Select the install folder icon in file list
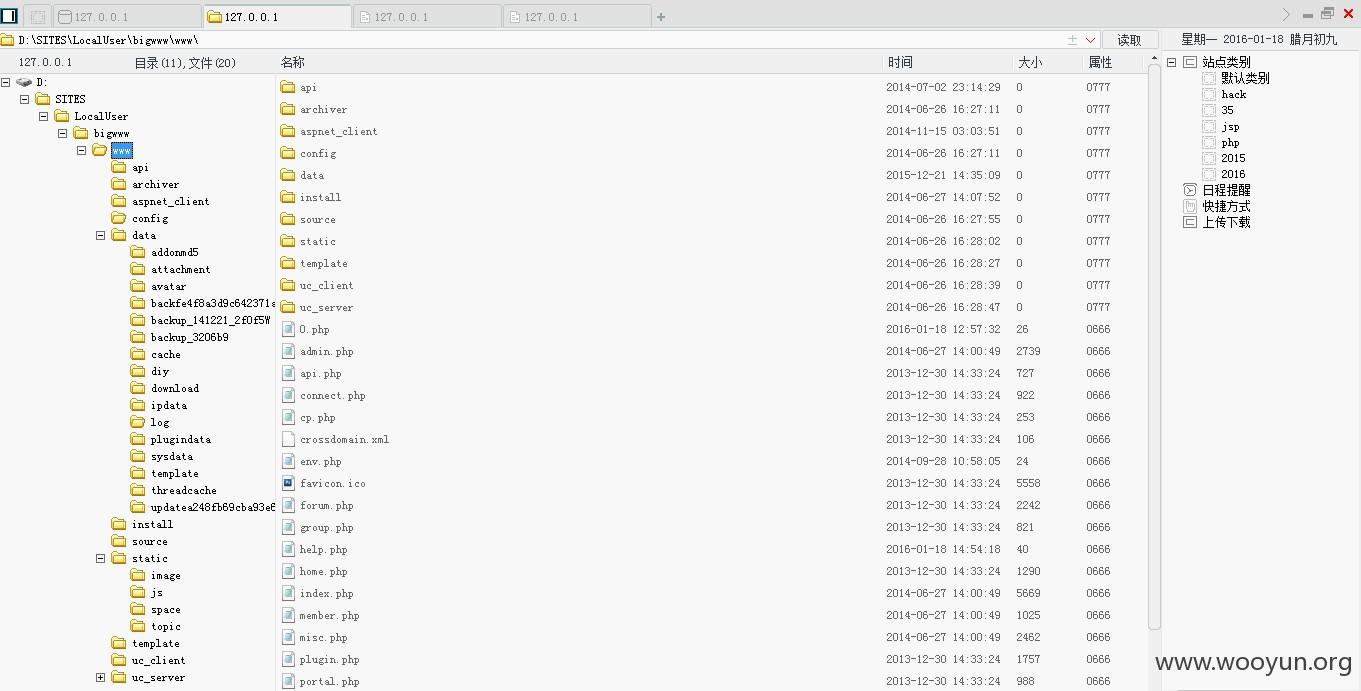The height and width of the screenshot is (691, 1361). pos(288,197)
